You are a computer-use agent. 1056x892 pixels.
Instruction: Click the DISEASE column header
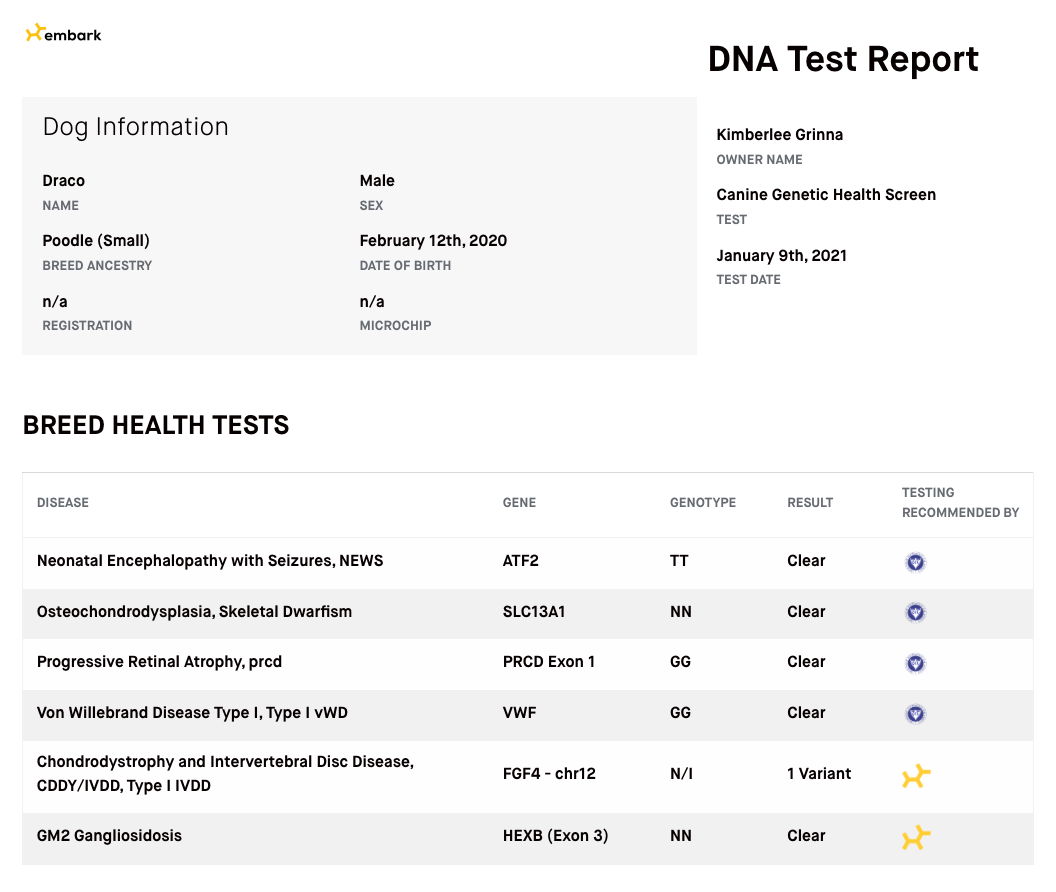tap(63, 503)
